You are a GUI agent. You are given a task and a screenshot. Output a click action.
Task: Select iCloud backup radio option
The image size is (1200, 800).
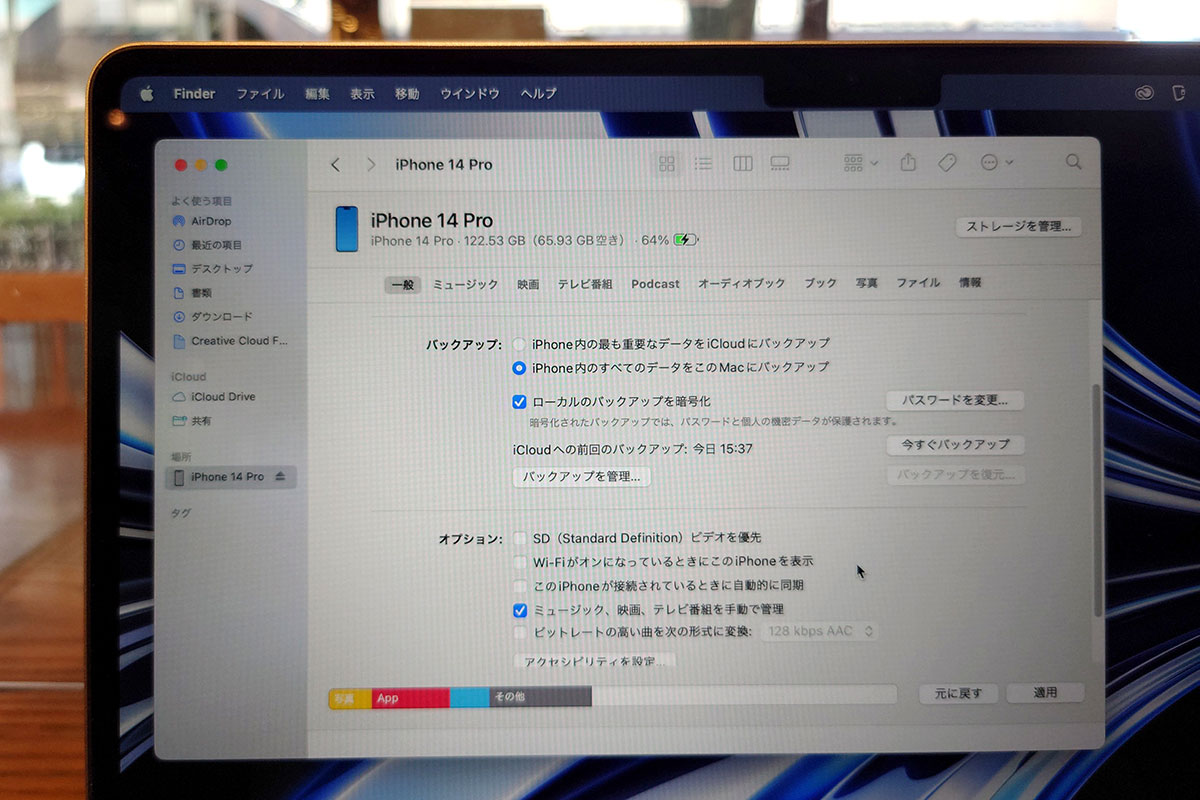[x=519, y=343]
